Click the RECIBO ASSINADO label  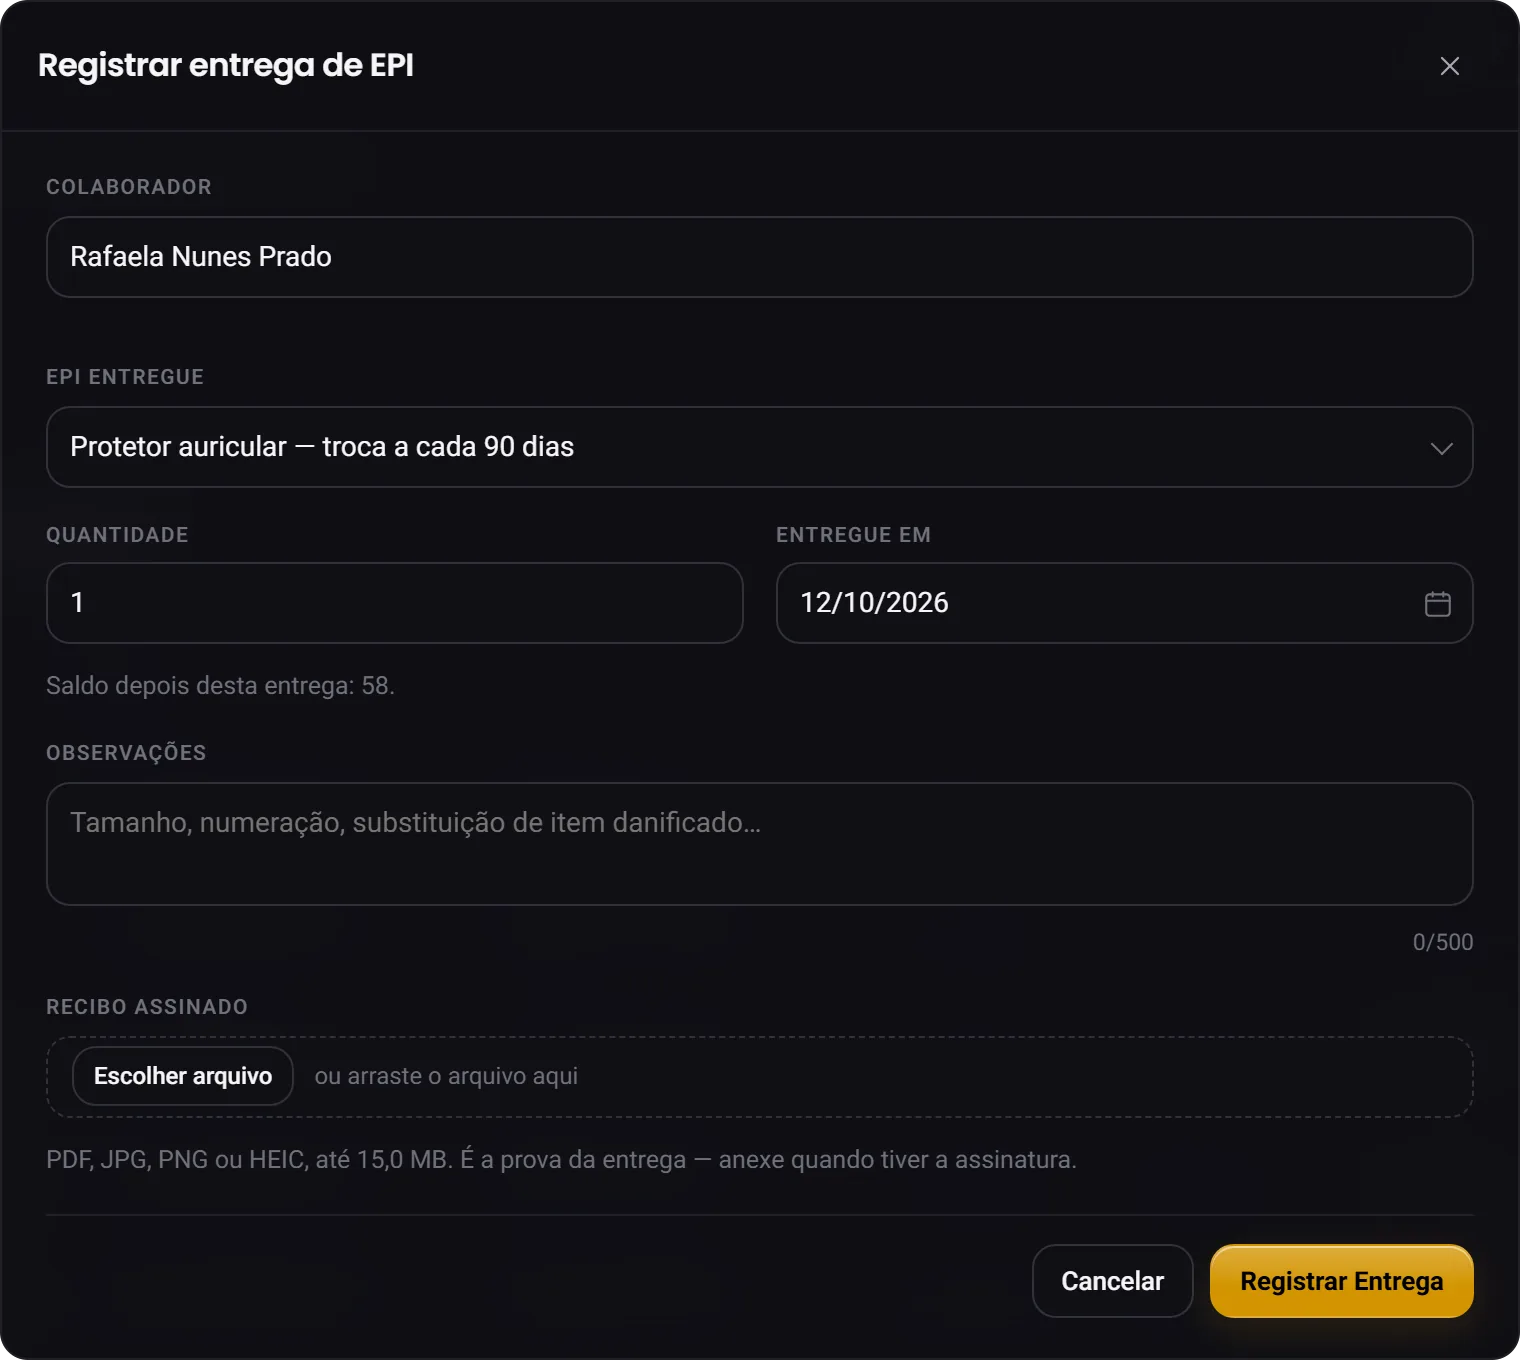click(147, 1007)
